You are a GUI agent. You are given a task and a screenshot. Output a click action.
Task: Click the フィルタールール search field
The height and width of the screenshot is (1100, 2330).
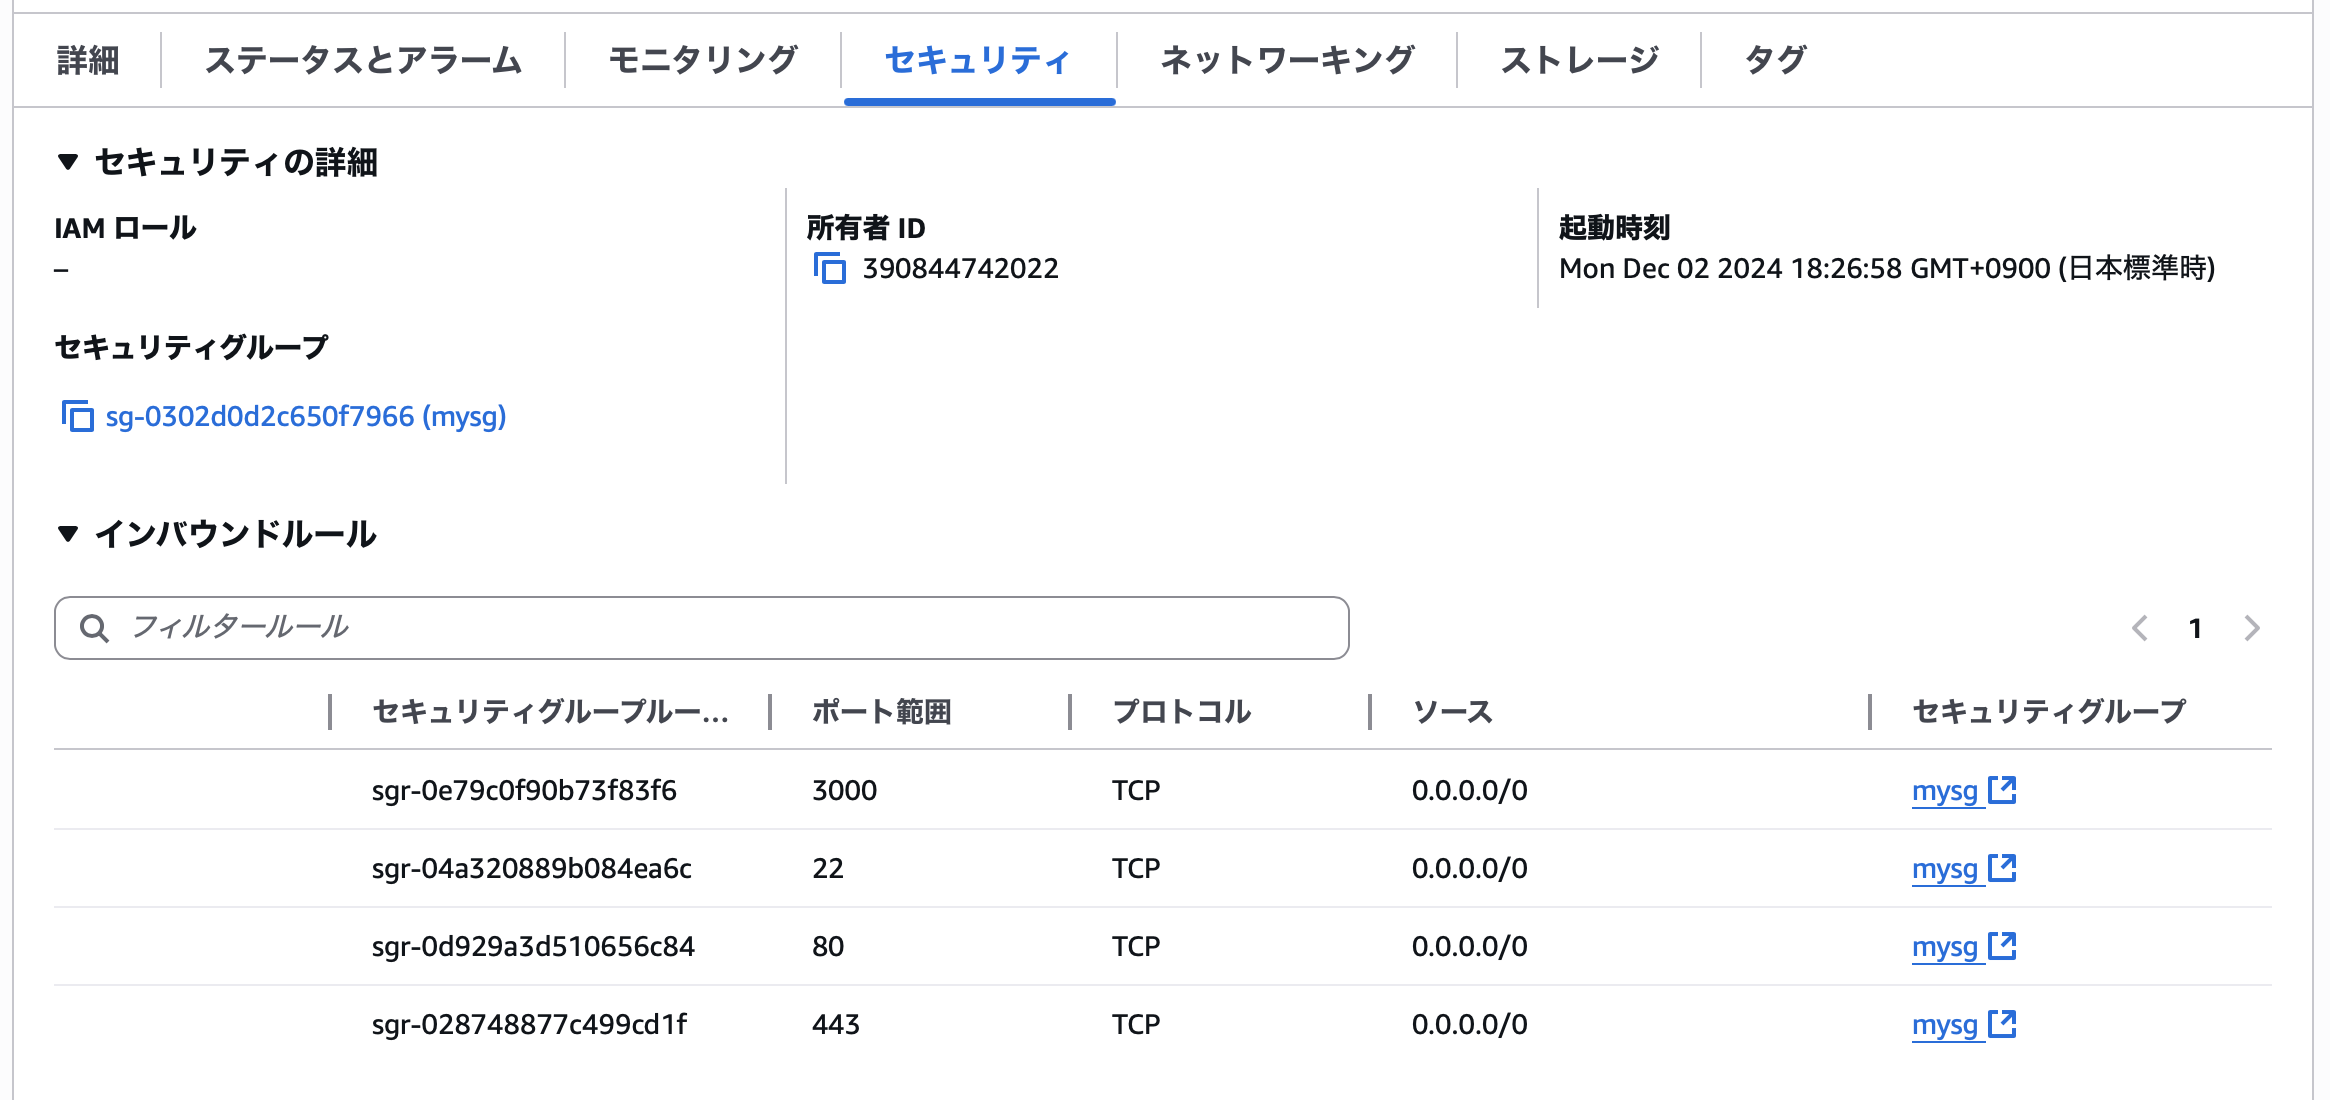coord(720,628)
